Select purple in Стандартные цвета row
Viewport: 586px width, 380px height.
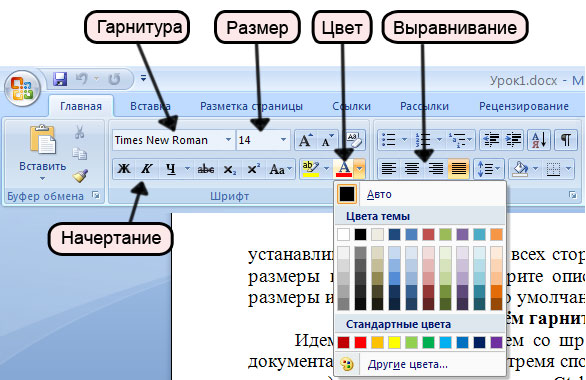pyautogui.click(x=496, y=342)
